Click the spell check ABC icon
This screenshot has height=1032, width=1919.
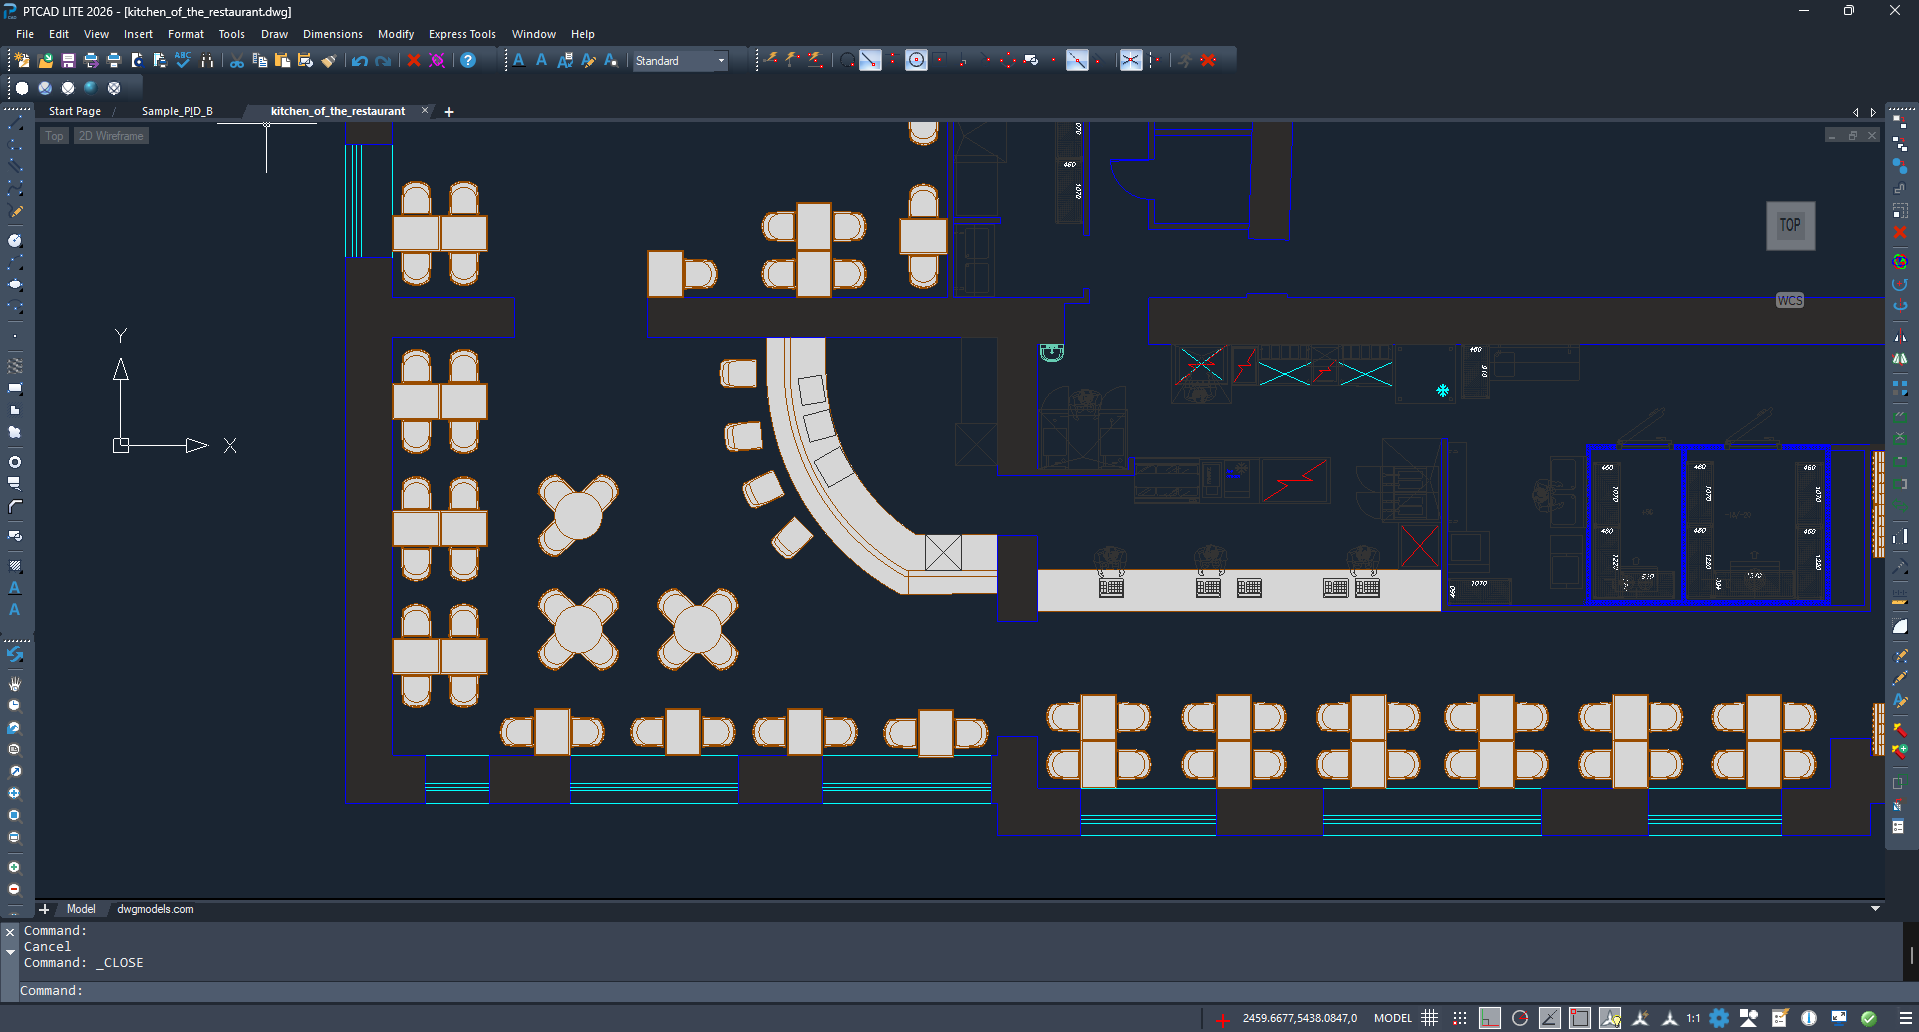[x=183, y=61]
